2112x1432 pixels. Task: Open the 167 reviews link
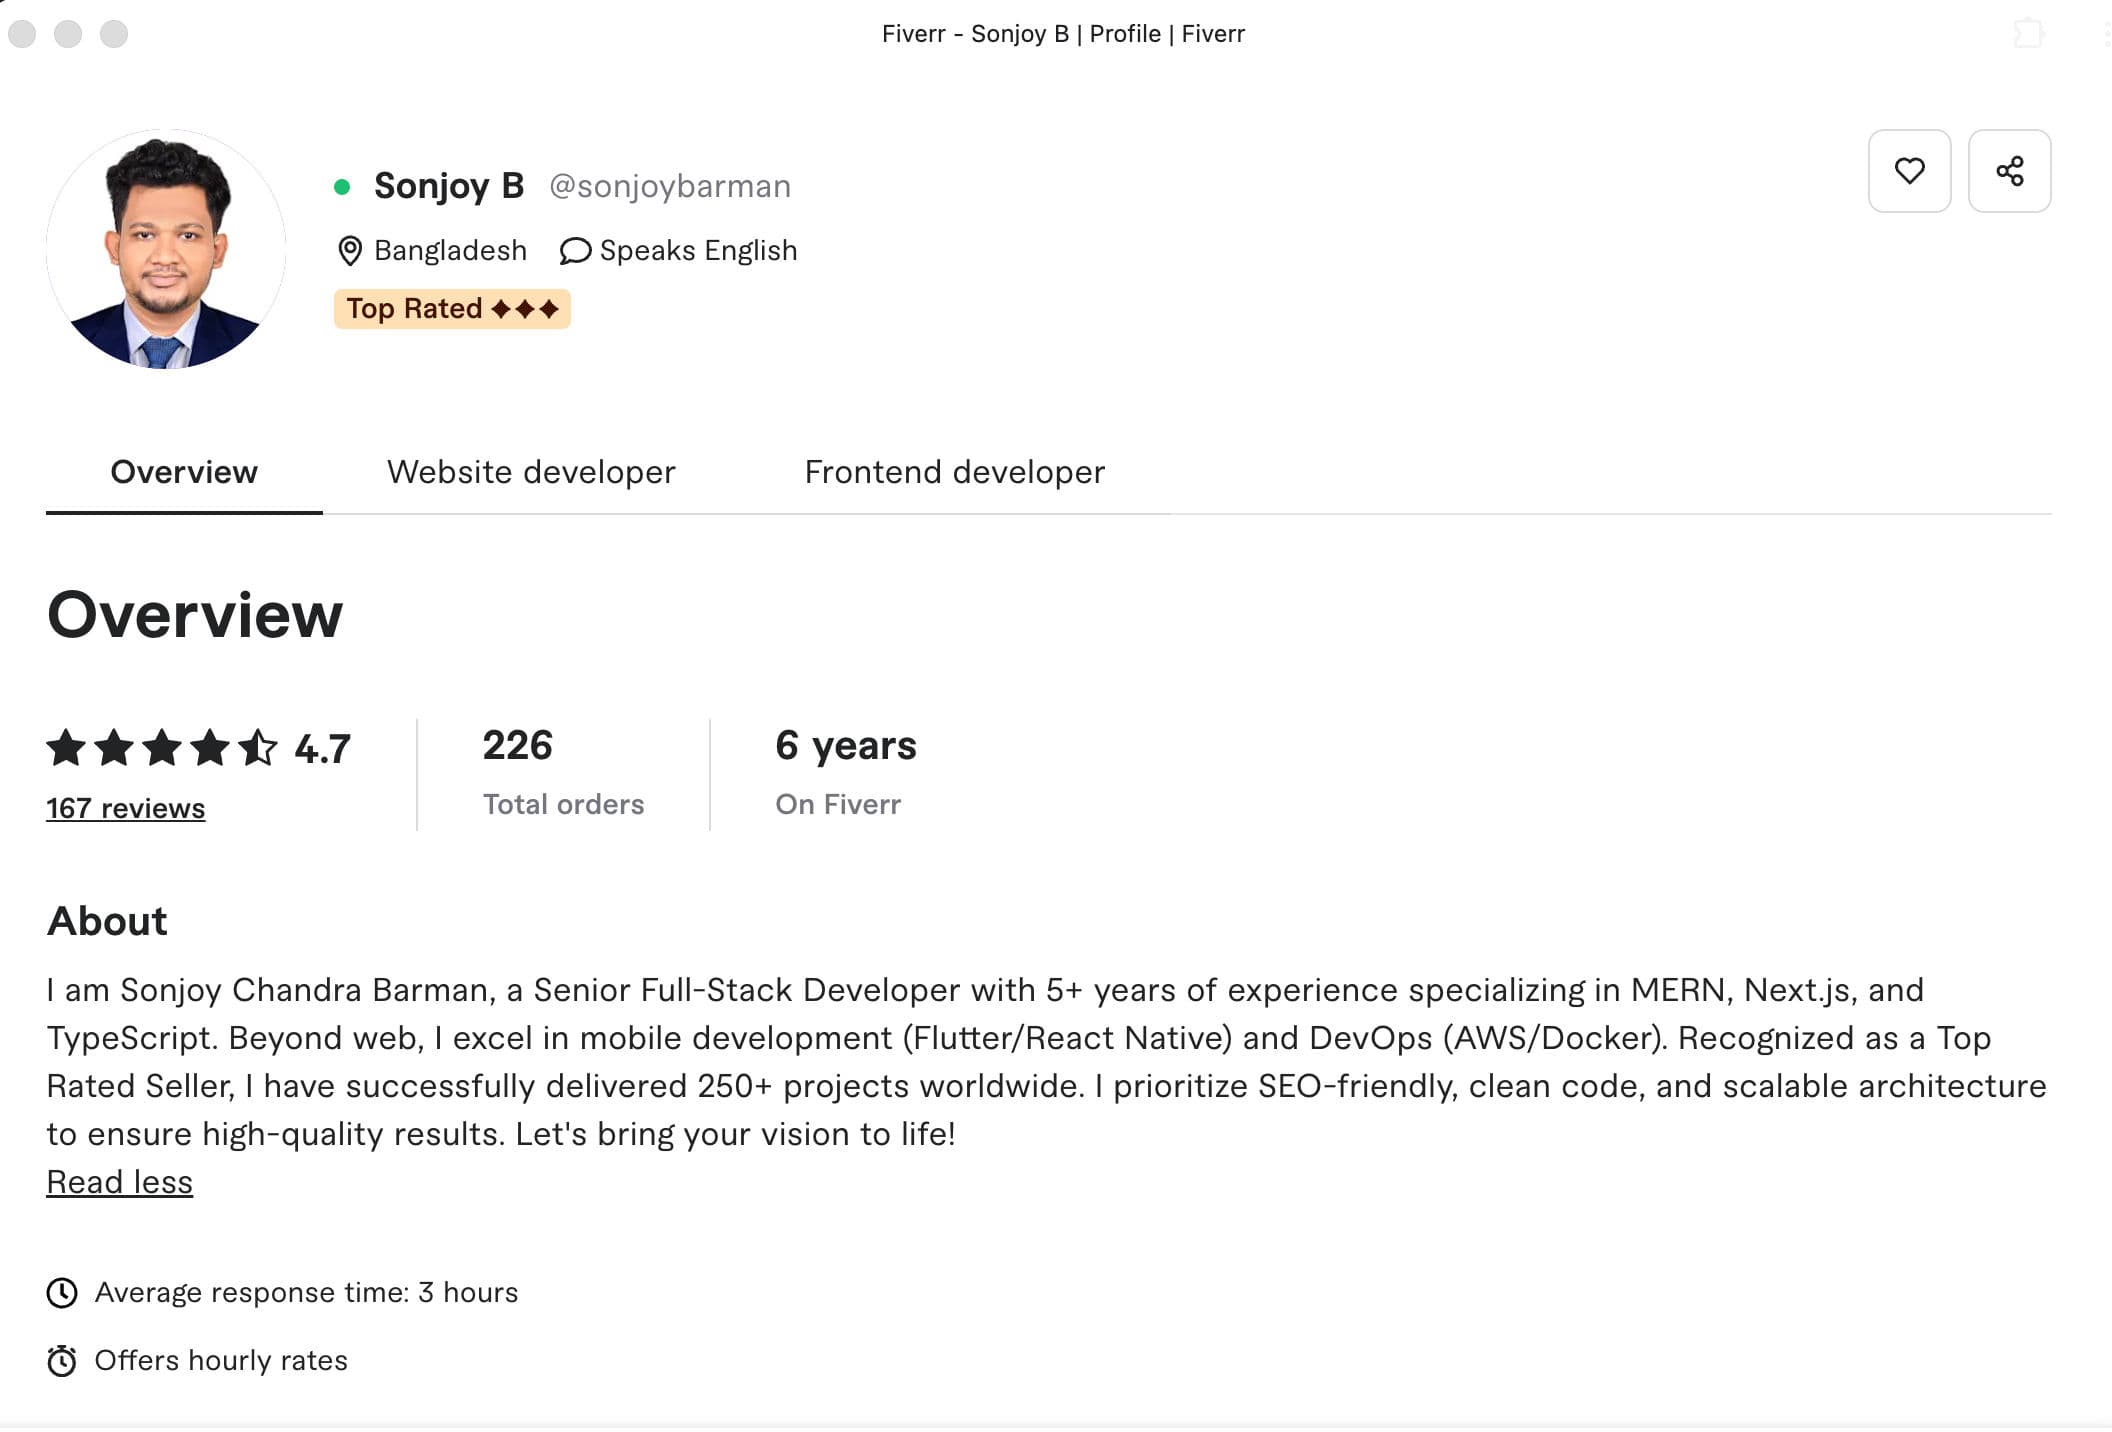(x=124, y=808)
